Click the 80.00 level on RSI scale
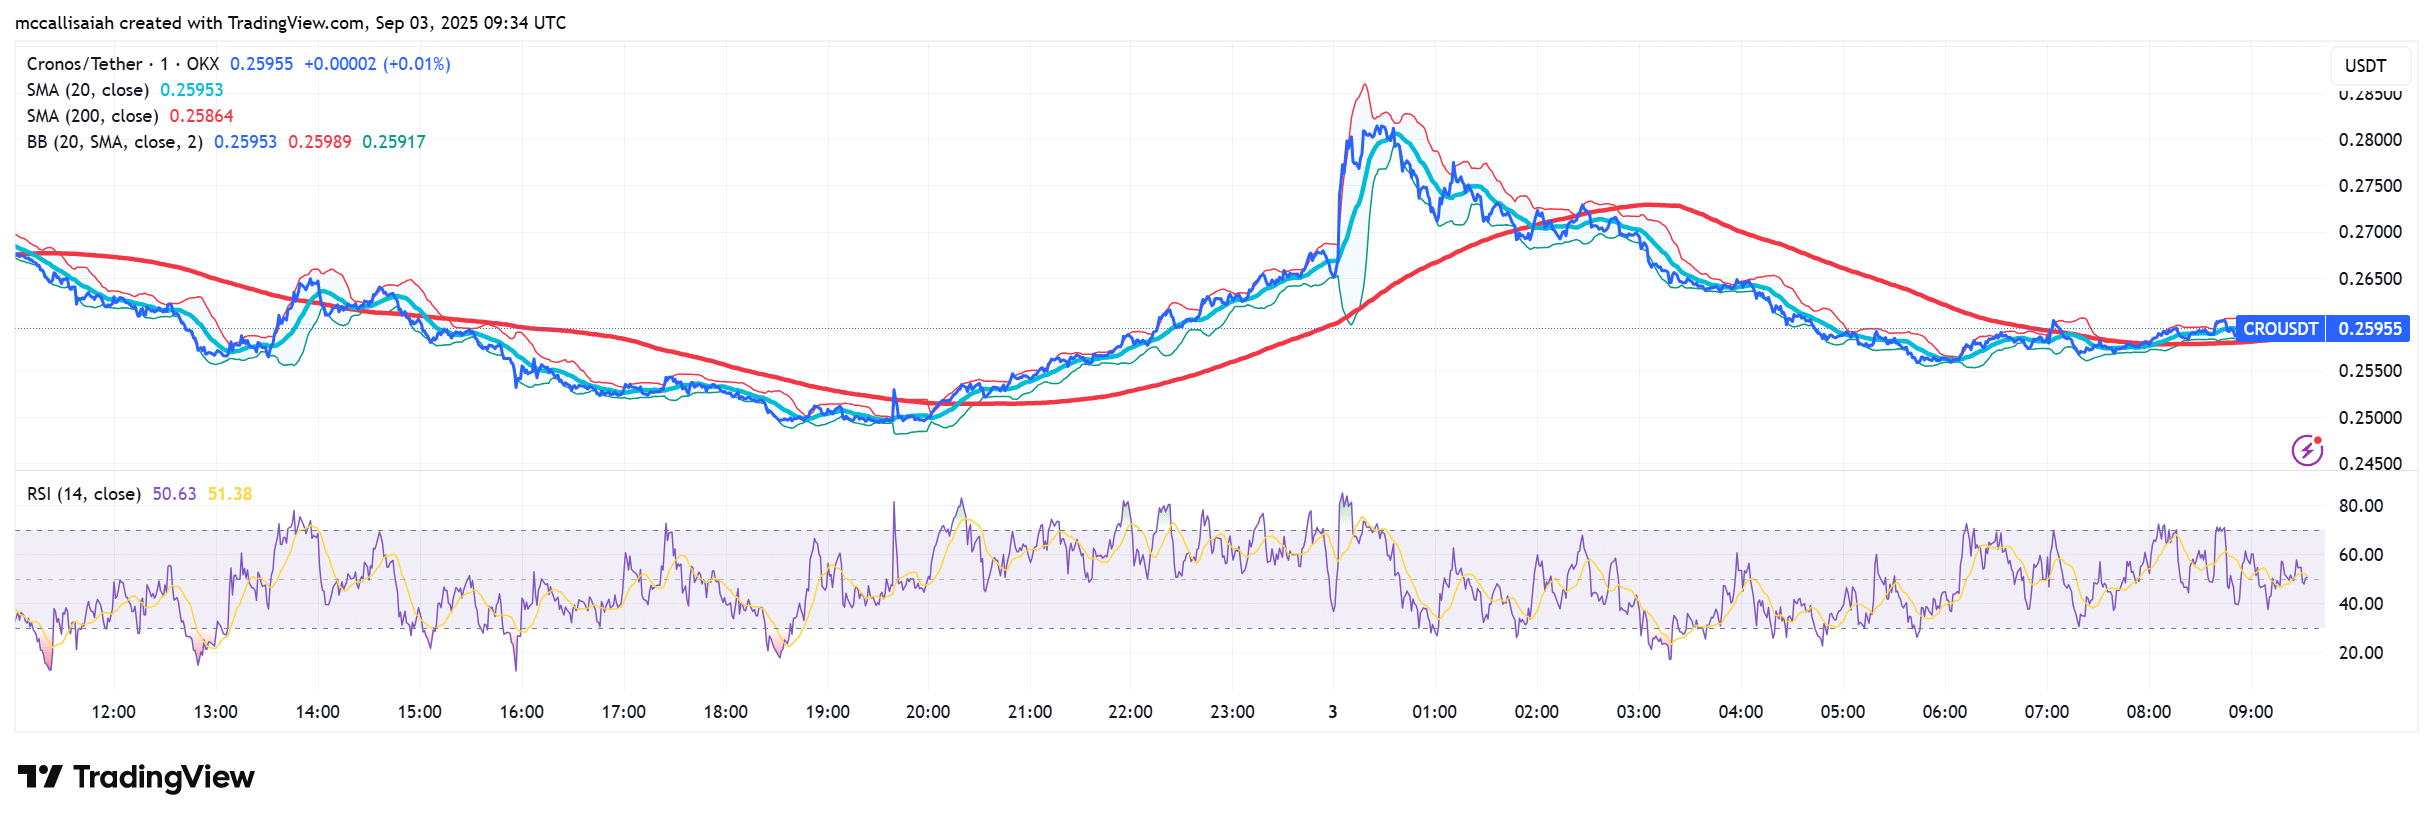The height and width of the screenshot is (822, 2433). [2360, 506]
